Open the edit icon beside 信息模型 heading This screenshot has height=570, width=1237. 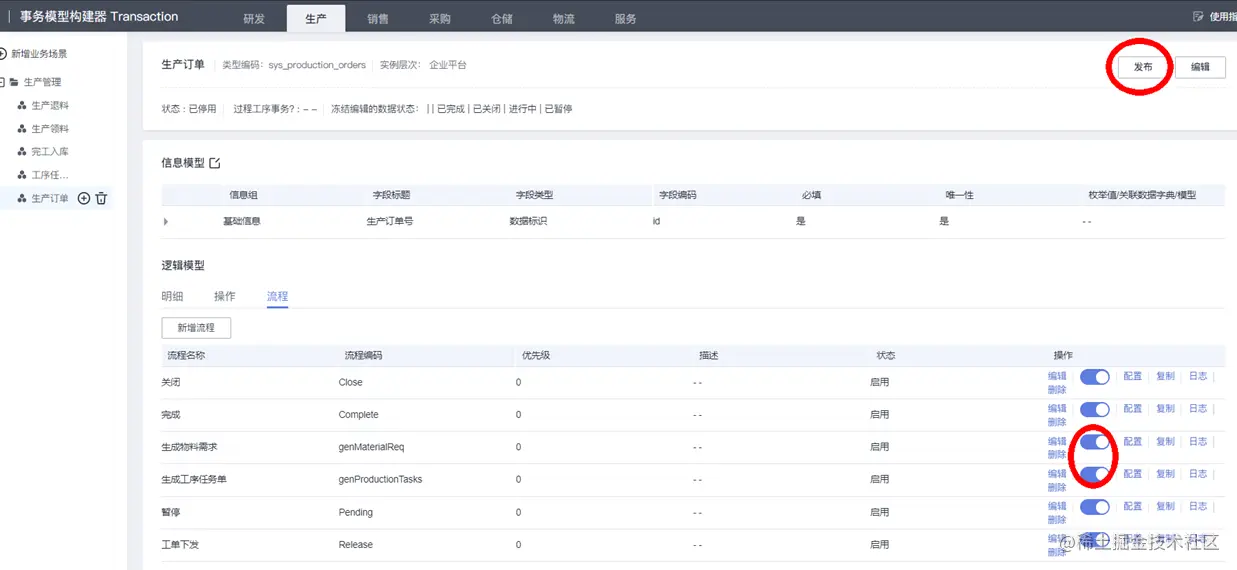click(214, 162)
